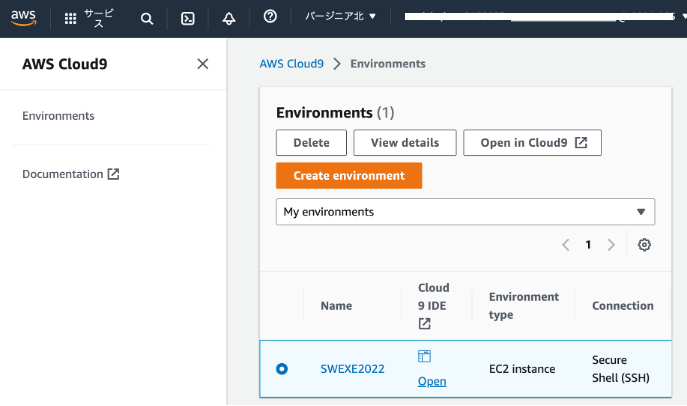Launch CloudShell terminal icon
687x406 pixels.
coord(188,18)
